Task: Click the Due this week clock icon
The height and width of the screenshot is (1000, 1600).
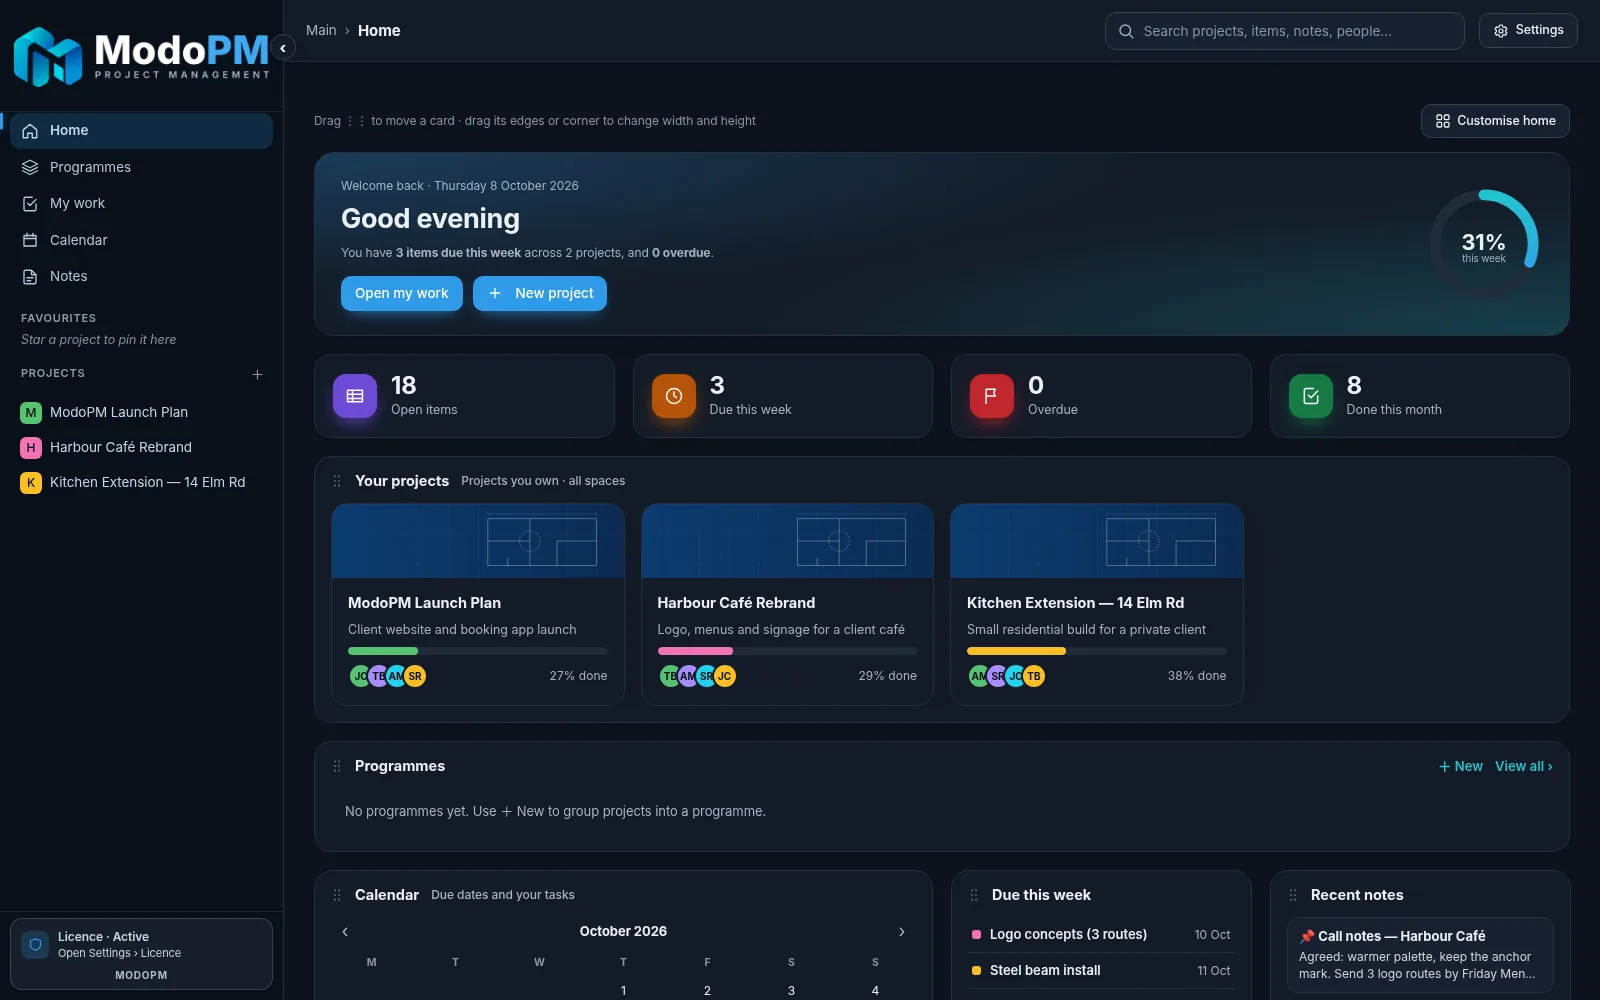Action: pyautogui.click(x=674, y=396)
